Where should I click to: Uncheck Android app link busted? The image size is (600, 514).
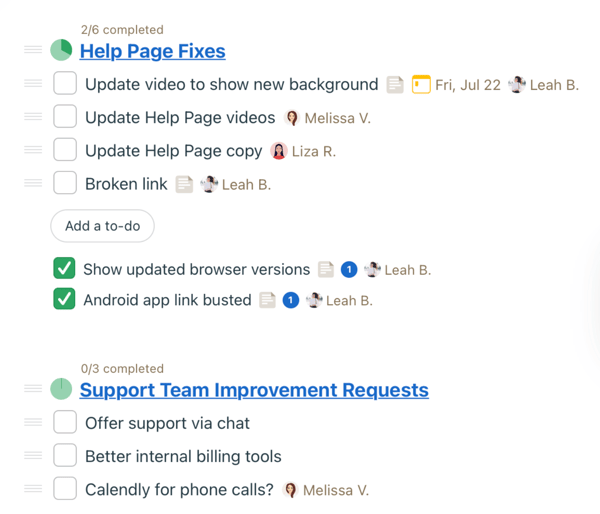coord(64,299)
